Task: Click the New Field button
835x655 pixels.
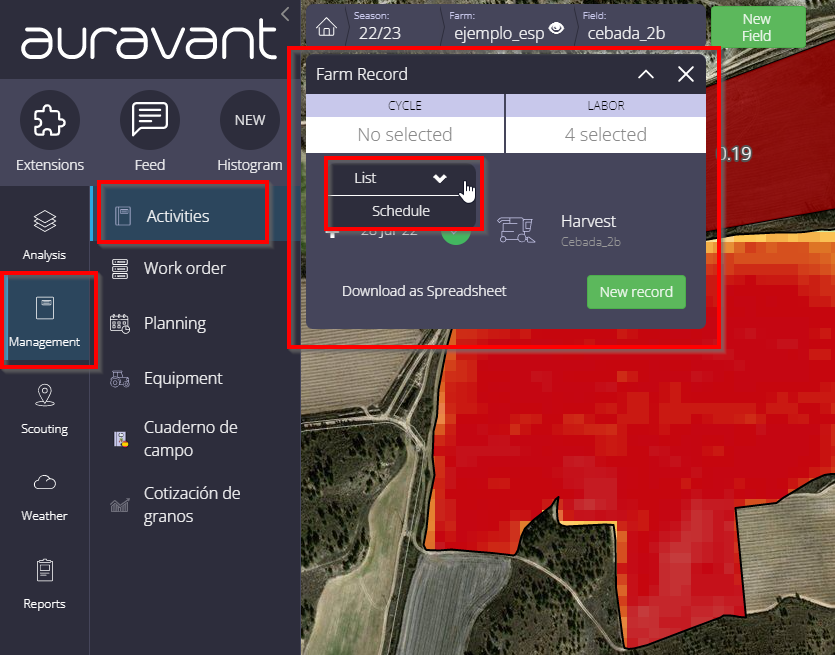Action: pos(757,27)
